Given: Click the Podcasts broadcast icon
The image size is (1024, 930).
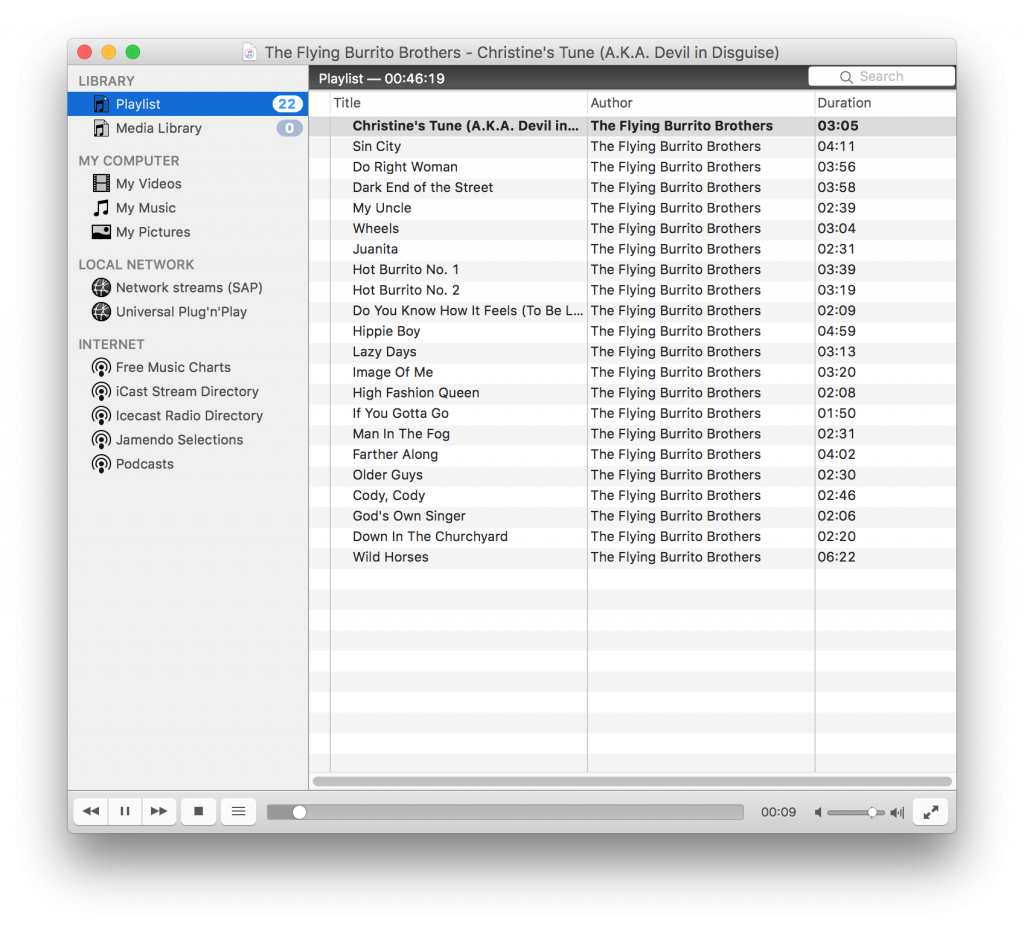Looking at the screenshot, I should click(101, 464).
